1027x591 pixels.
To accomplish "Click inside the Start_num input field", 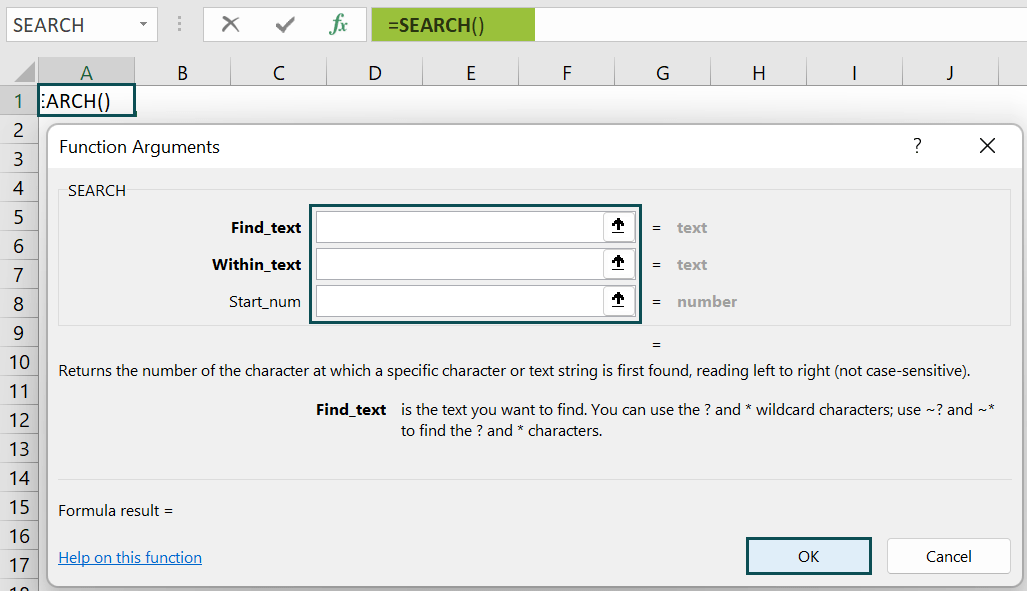I will tap(460, 299).
